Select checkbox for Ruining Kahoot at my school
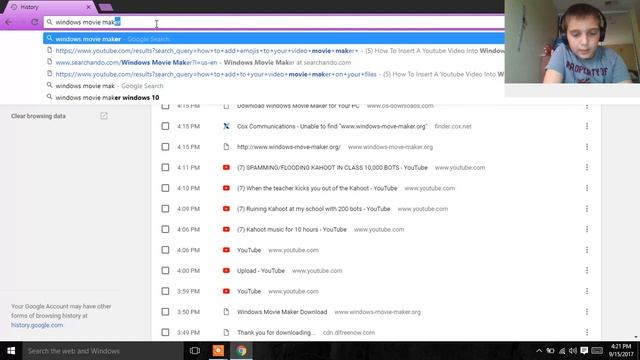The height and width of the screenshot is (360, 640). point(165,209)
